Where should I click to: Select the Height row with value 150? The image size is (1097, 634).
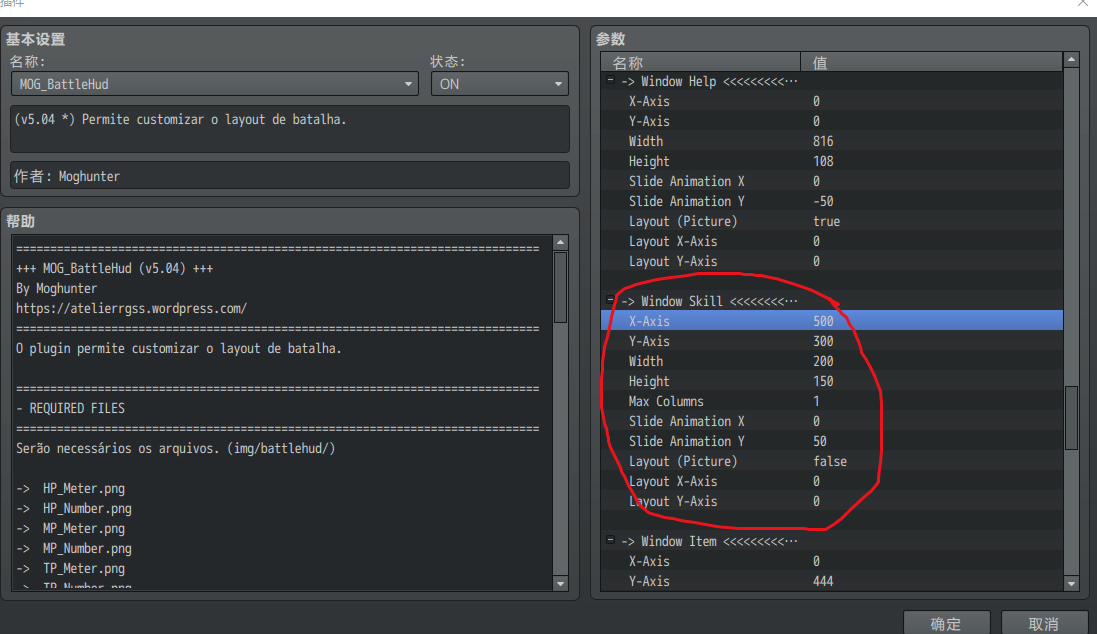832,381
